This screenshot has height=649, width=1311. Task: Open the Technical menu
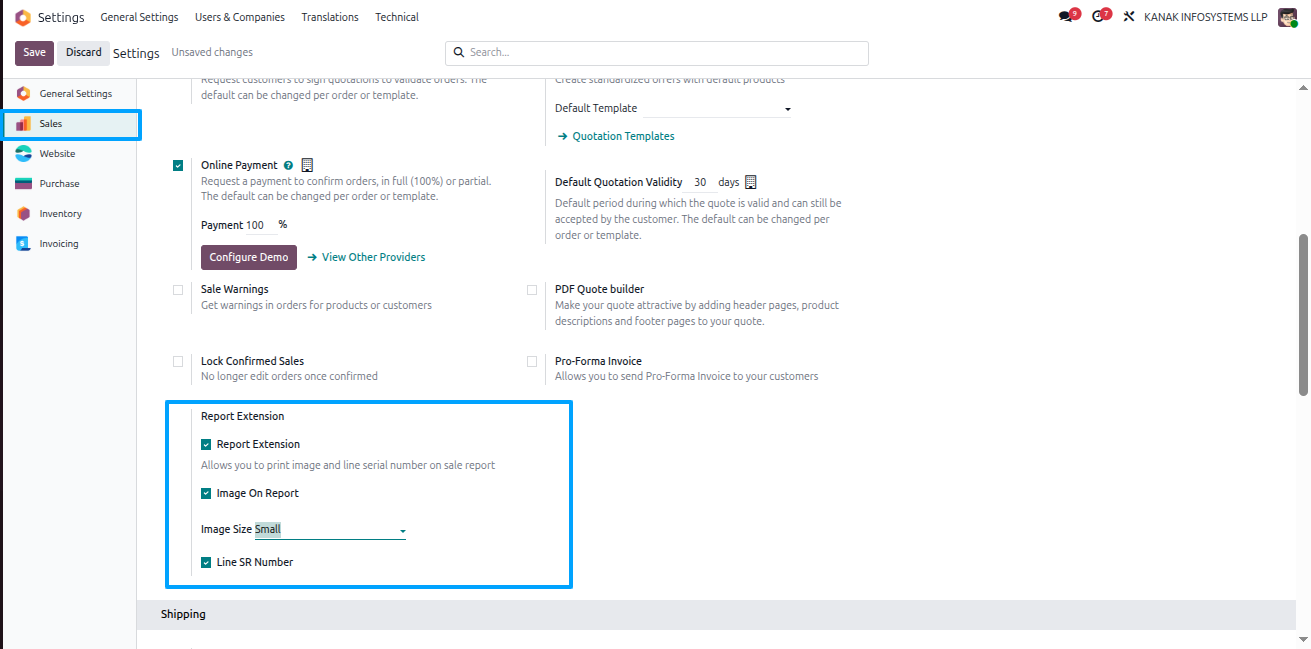click(x=397, y=17)
